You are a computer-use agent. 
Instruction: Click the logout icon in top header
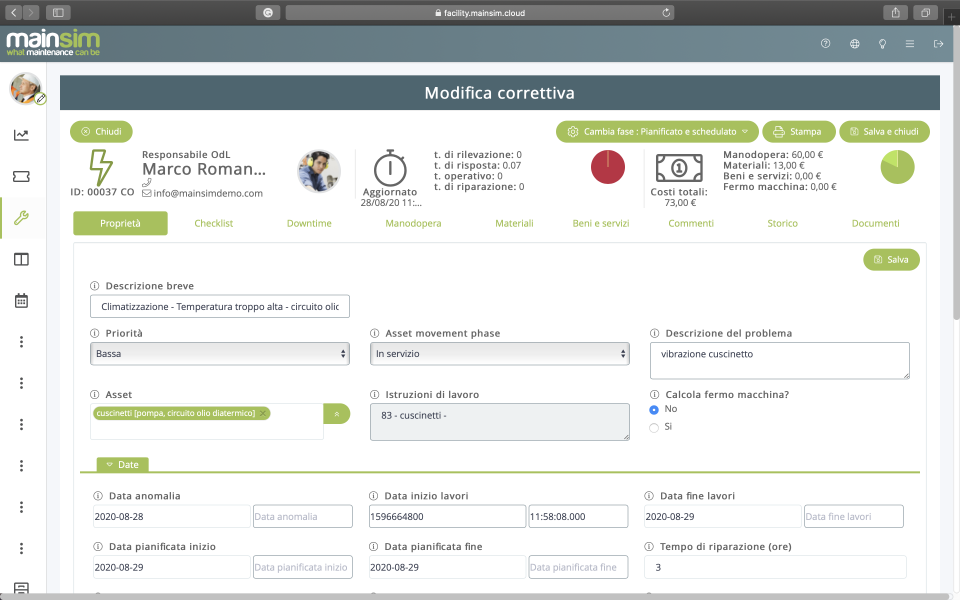938,44
